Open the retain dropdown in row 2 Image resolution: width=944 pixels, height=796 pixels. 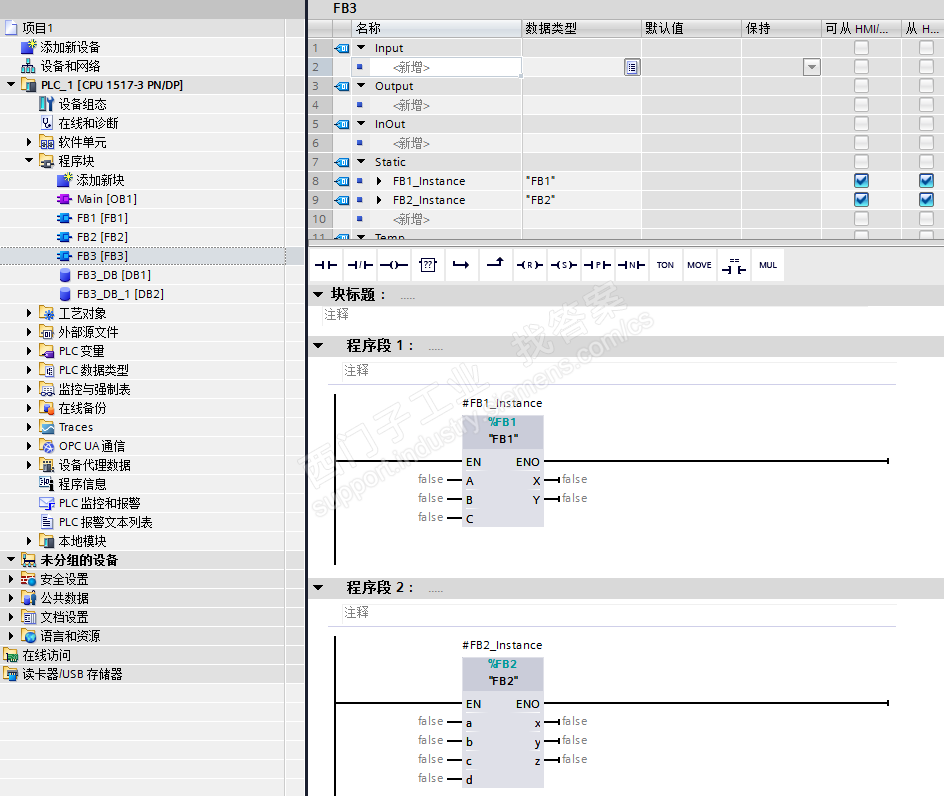(812, 67)
